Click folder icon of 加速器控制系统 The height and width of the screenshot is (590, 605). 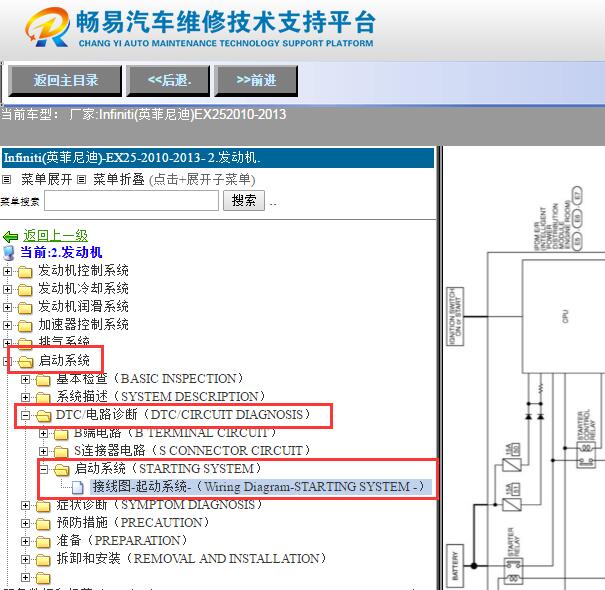click(25, 325)
